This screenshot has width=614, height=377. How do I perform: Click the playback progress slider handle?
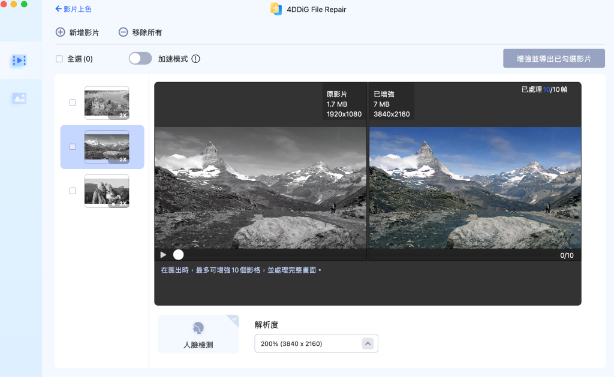[178, 255]
